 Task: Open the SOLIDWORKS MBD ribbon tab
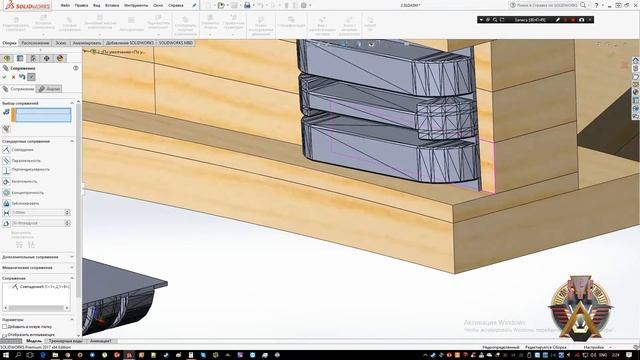pos(175,43)
